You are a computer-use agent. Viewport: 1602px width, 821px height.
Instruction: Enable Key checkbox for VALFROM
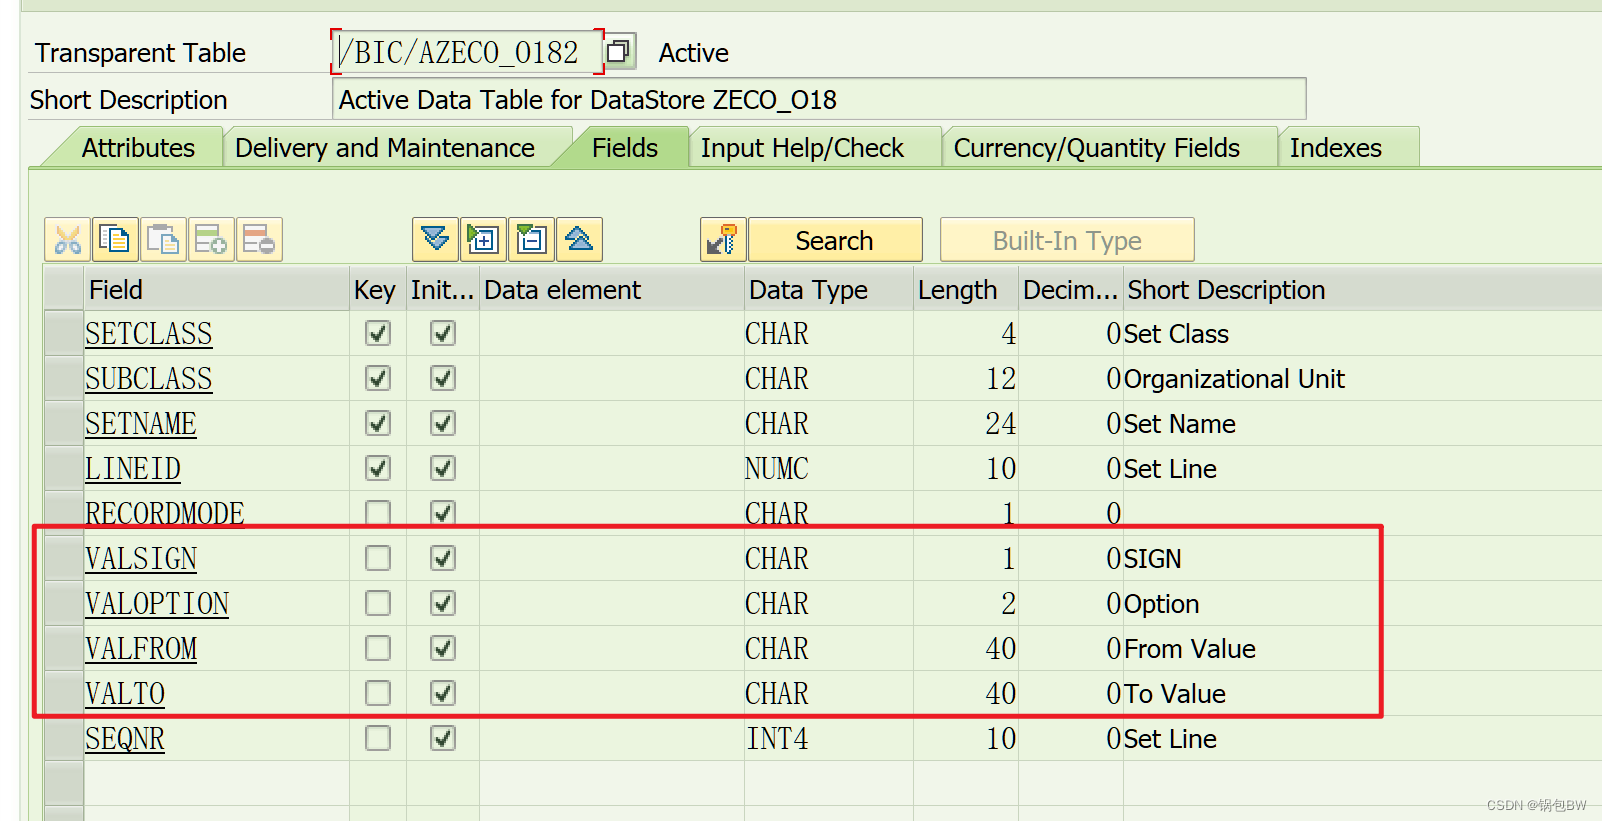378,648
